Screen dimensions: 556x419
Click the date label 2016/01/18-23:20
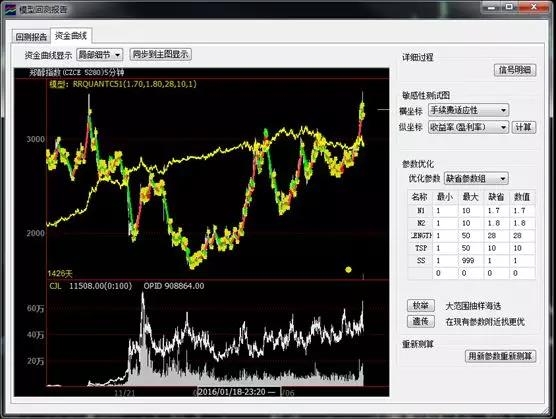pyautogui.click(x=232, y=392)
